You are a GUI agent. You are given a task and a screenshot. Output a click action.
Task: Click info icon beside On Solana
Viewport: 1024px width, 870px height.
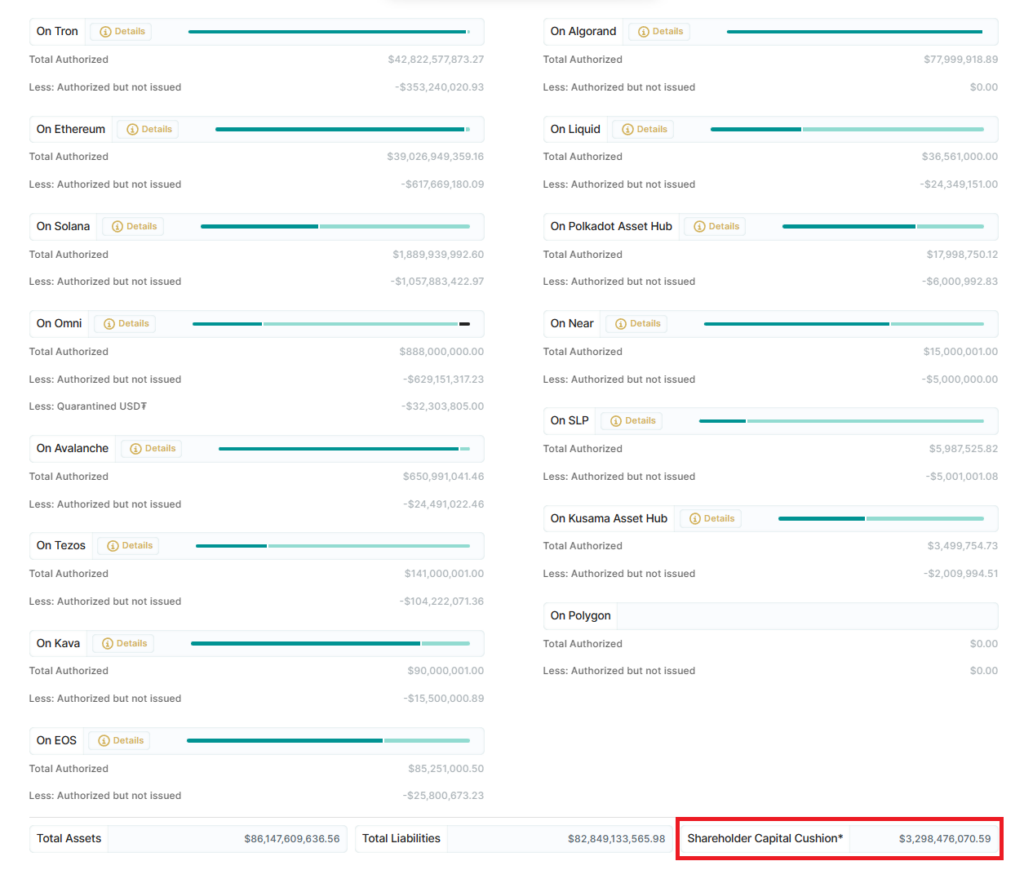[x=118, y=227]
